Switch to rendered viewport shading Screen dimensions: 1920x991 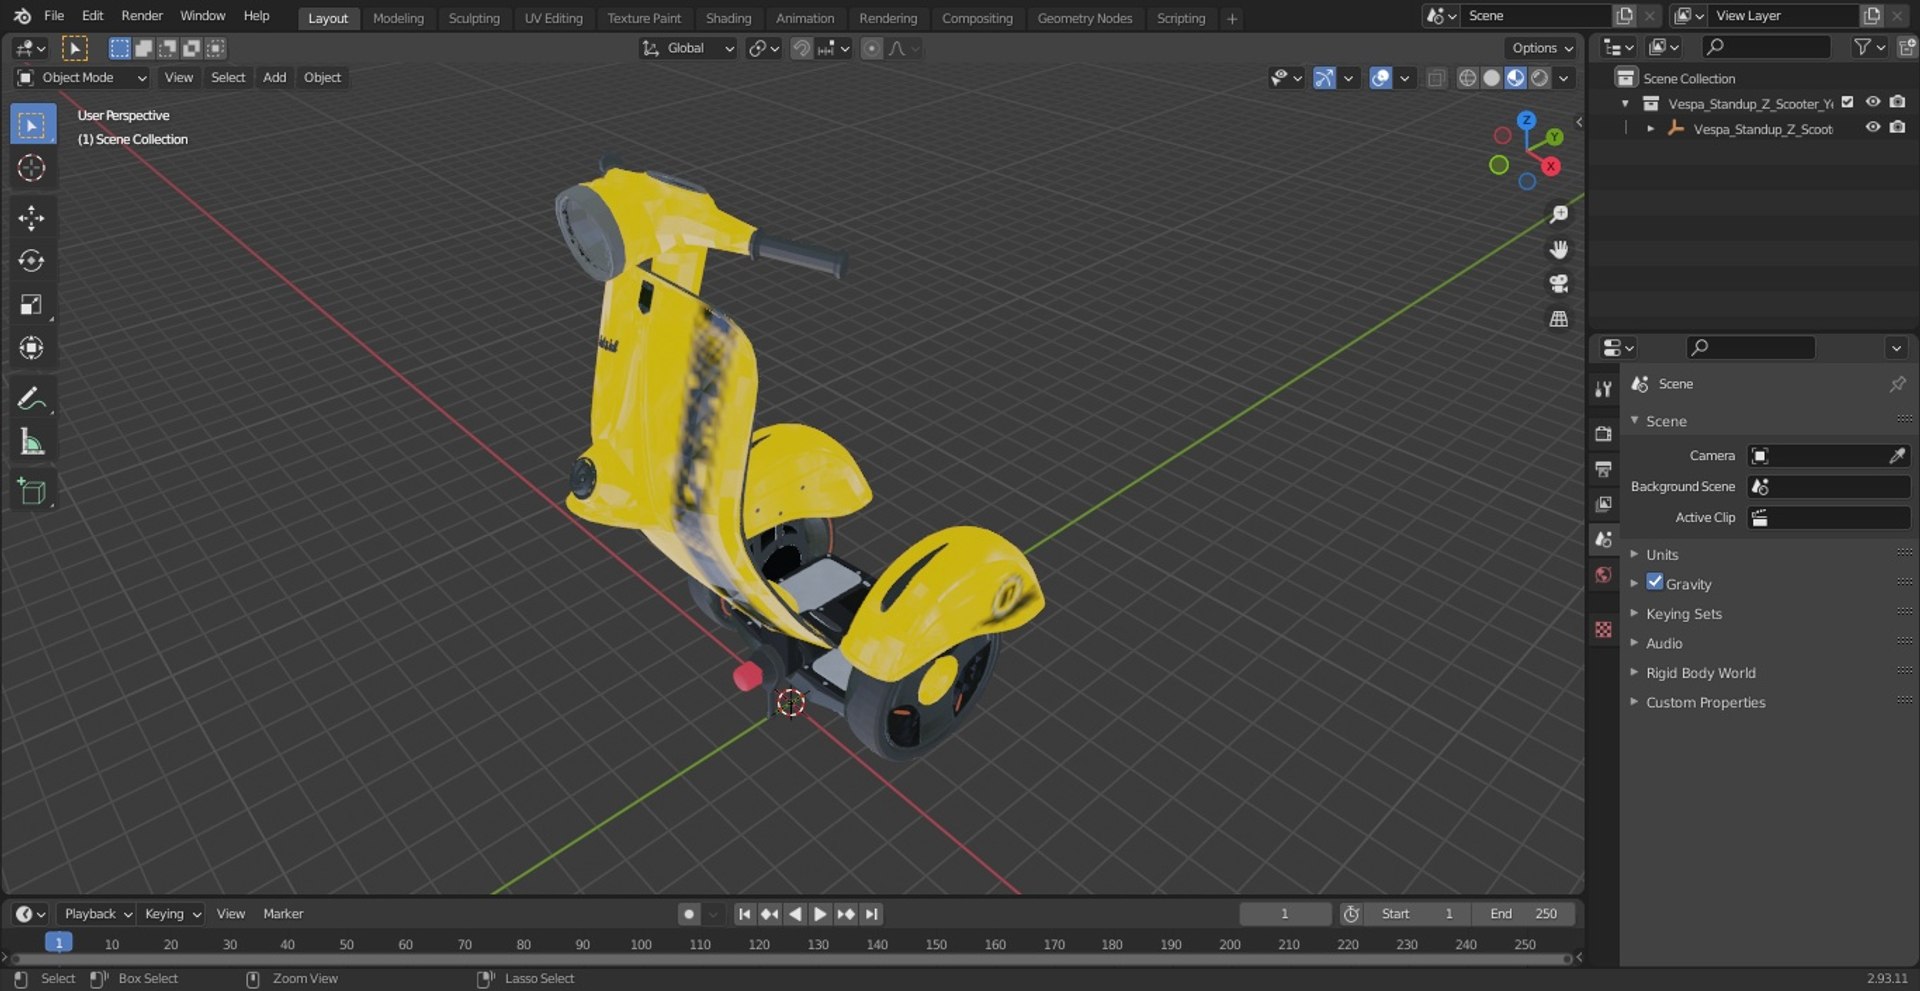(x=1540, y=78)
